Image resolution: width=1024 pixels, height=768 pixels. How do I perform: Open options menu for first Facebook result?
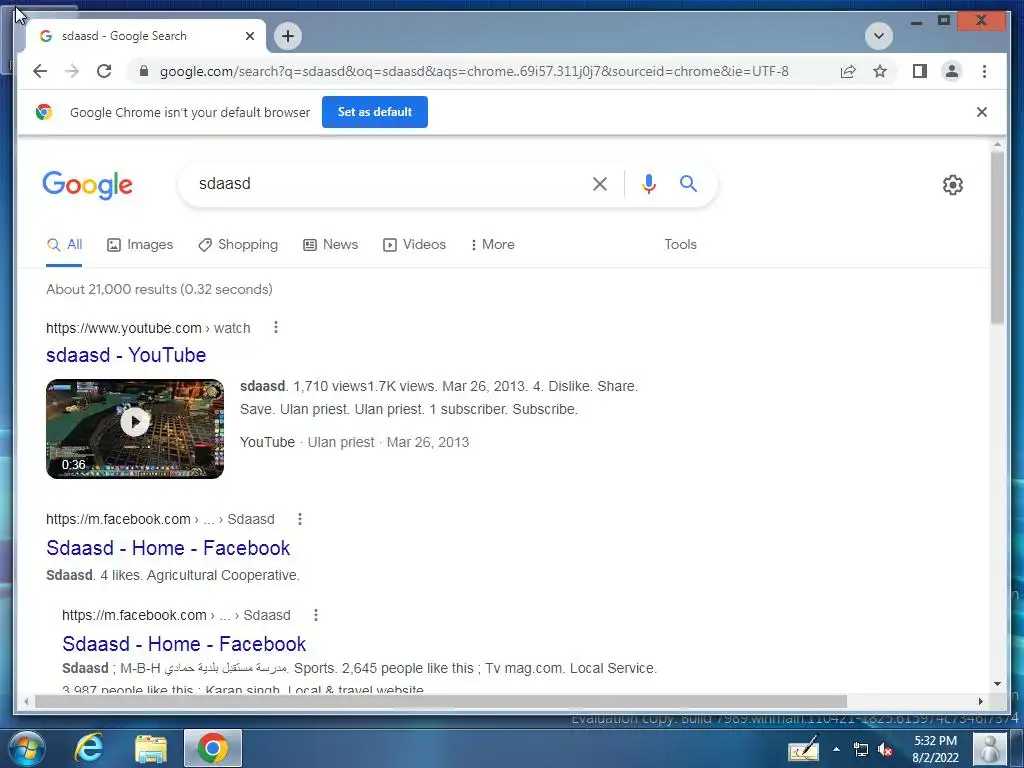[300, 519]
